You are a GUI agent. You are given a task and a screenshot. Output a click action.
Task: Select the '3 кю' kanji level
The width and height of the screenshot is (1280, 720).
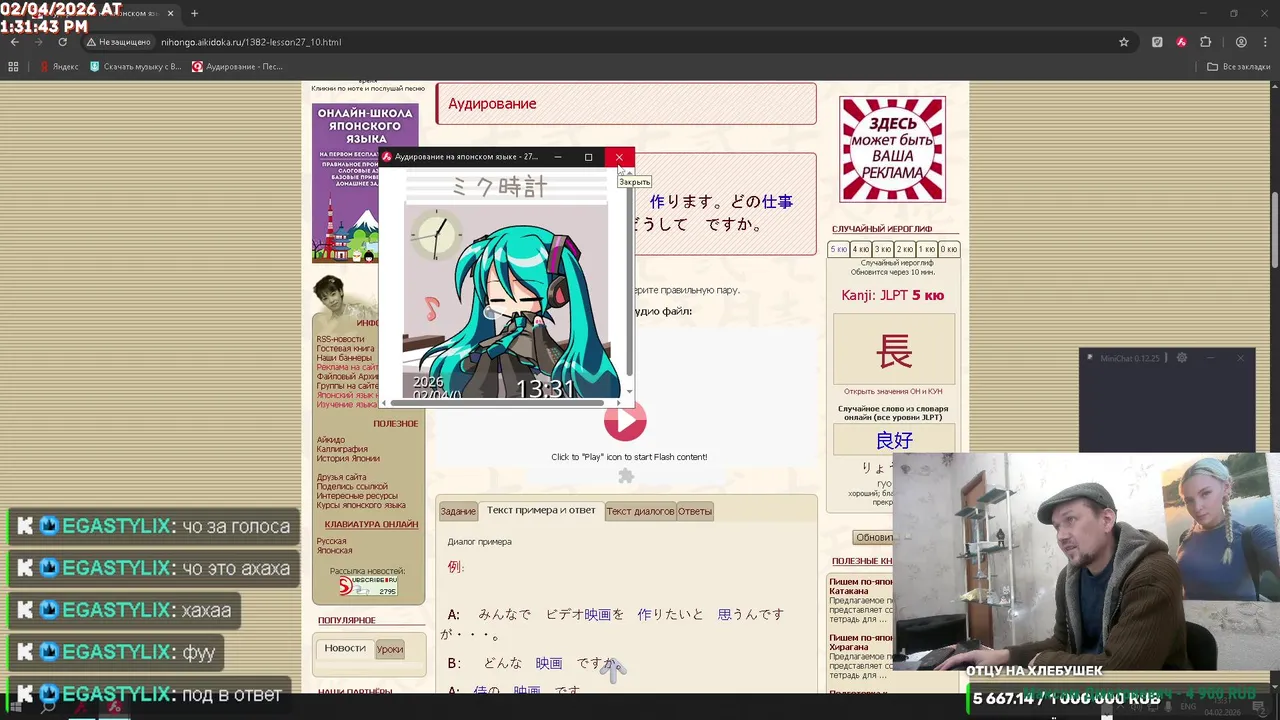pos(883,249)
